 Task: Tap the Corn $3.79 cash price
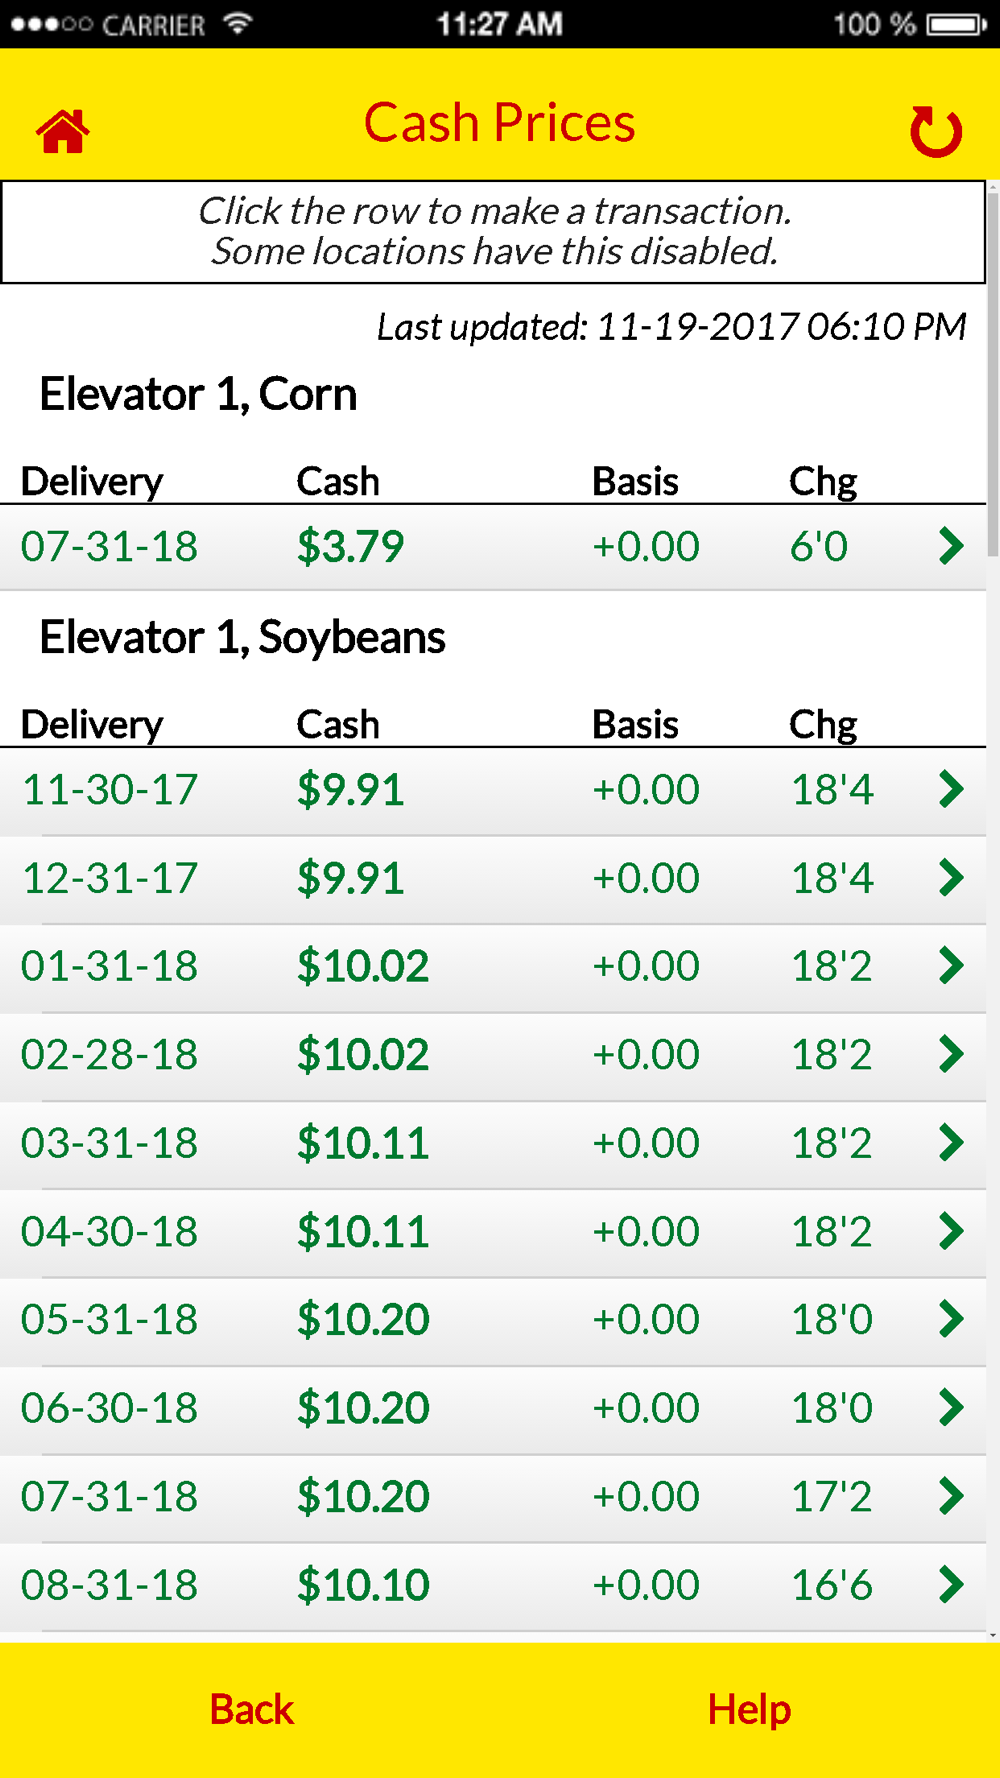point(350,547)
